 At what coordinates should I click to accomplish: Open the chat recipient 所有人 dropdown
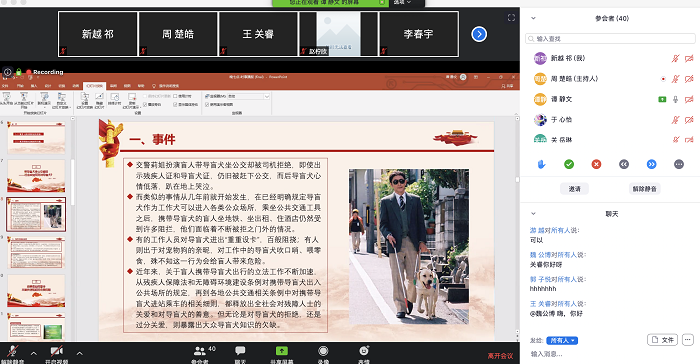pos(562,340)
